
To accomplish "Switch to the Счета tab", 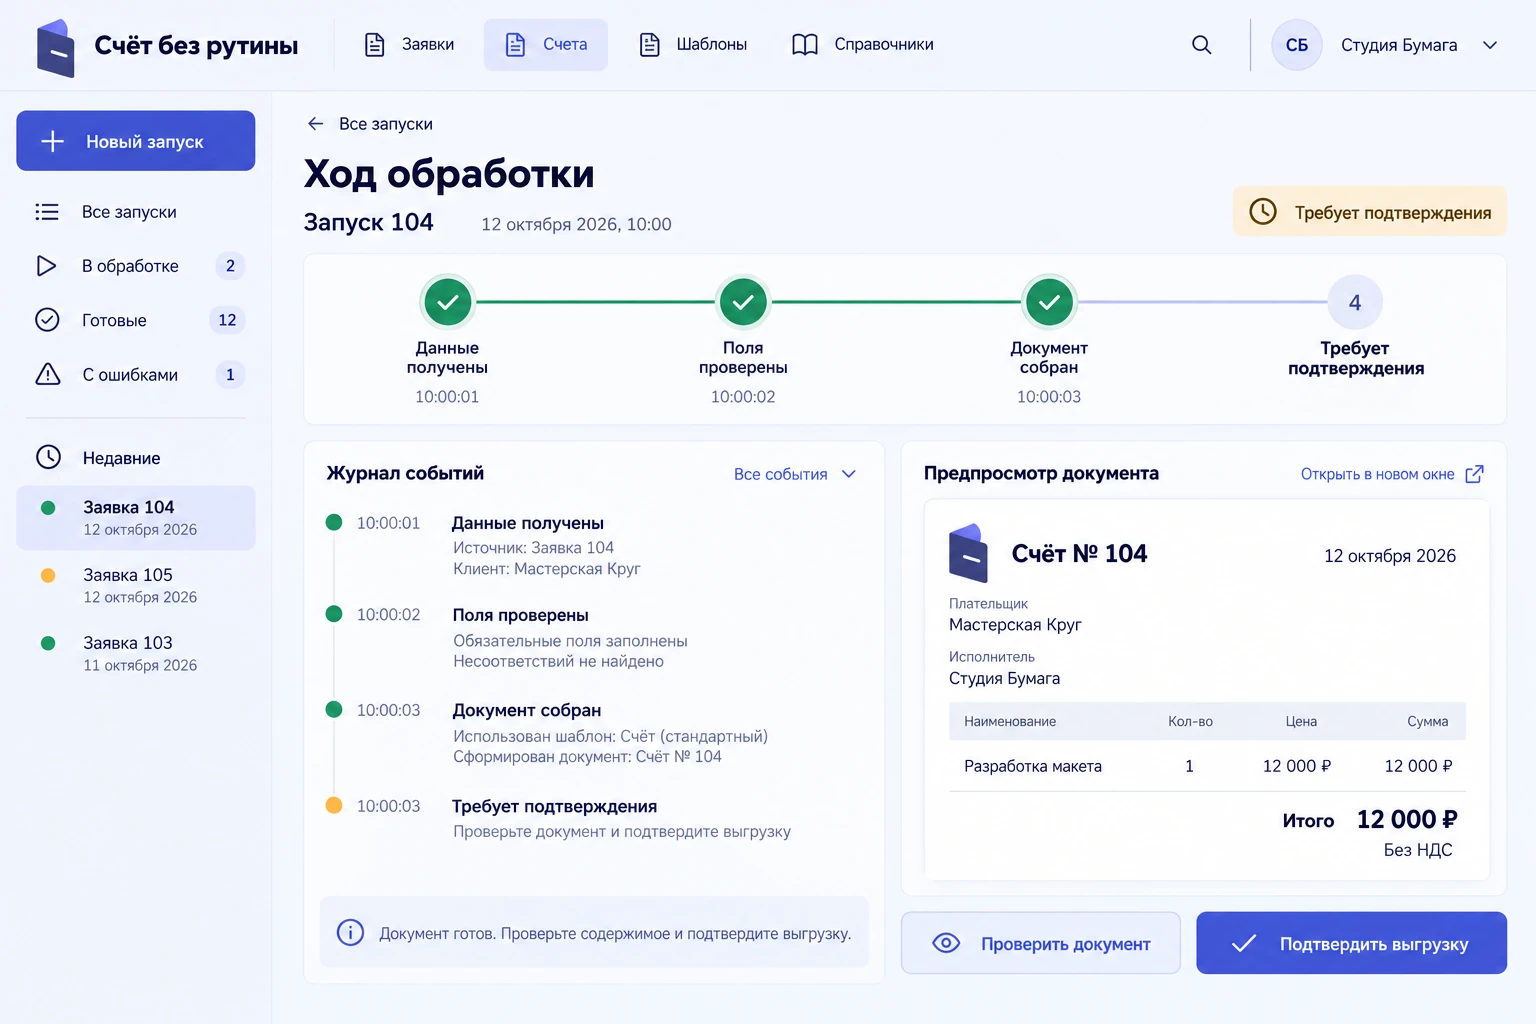I will [546, 45].
